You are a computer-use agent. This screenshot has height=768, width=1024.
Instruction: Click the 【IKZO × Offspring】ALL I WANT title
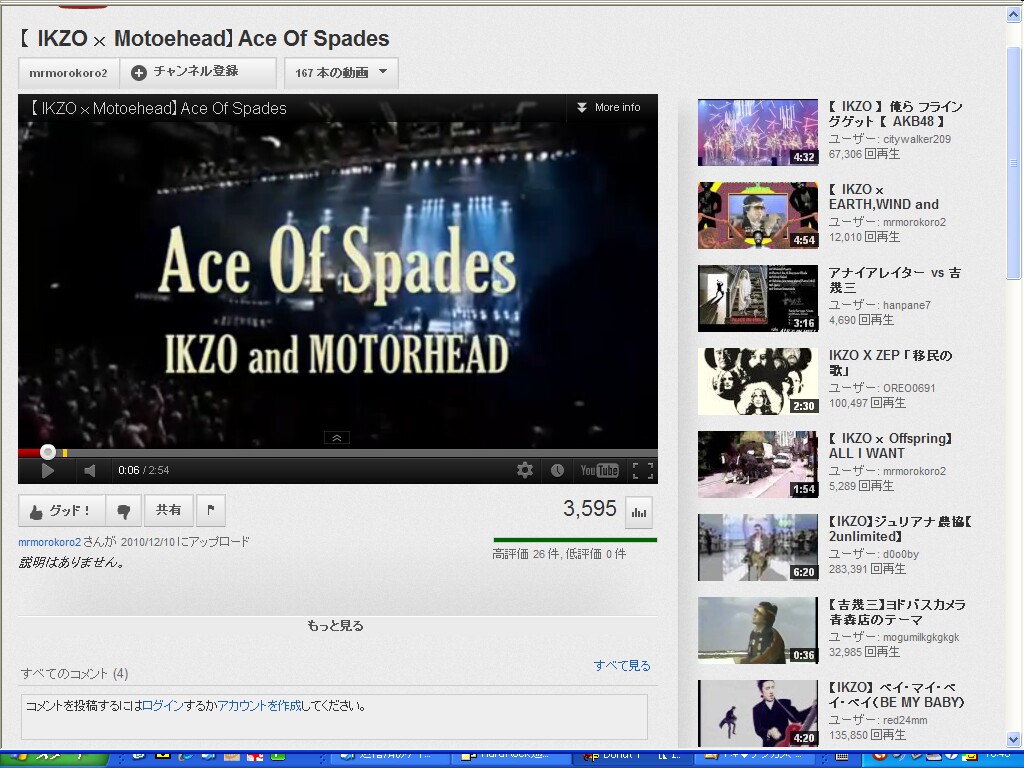tap(891, 445)
